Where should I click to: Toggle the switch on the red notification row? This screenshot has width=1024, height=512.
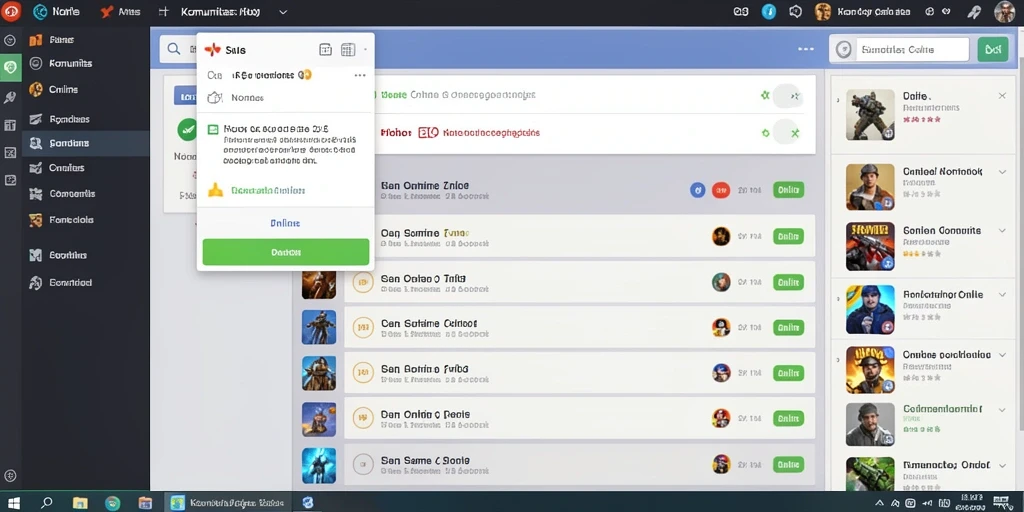(x=788, y=133)
